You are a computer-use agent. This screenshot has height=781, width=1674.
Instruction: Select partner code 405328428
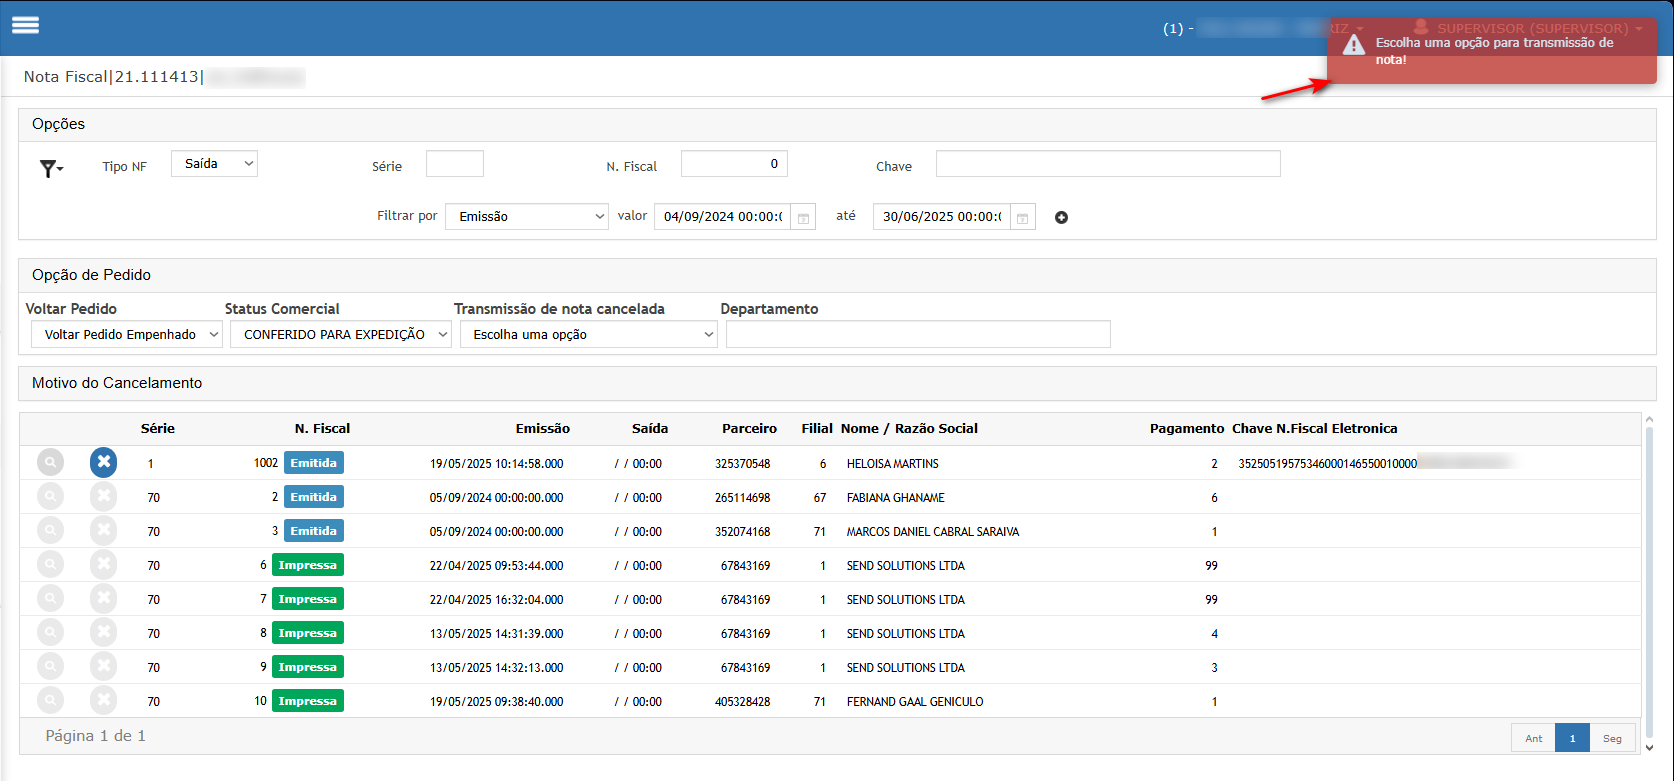(x=743, y=702)
